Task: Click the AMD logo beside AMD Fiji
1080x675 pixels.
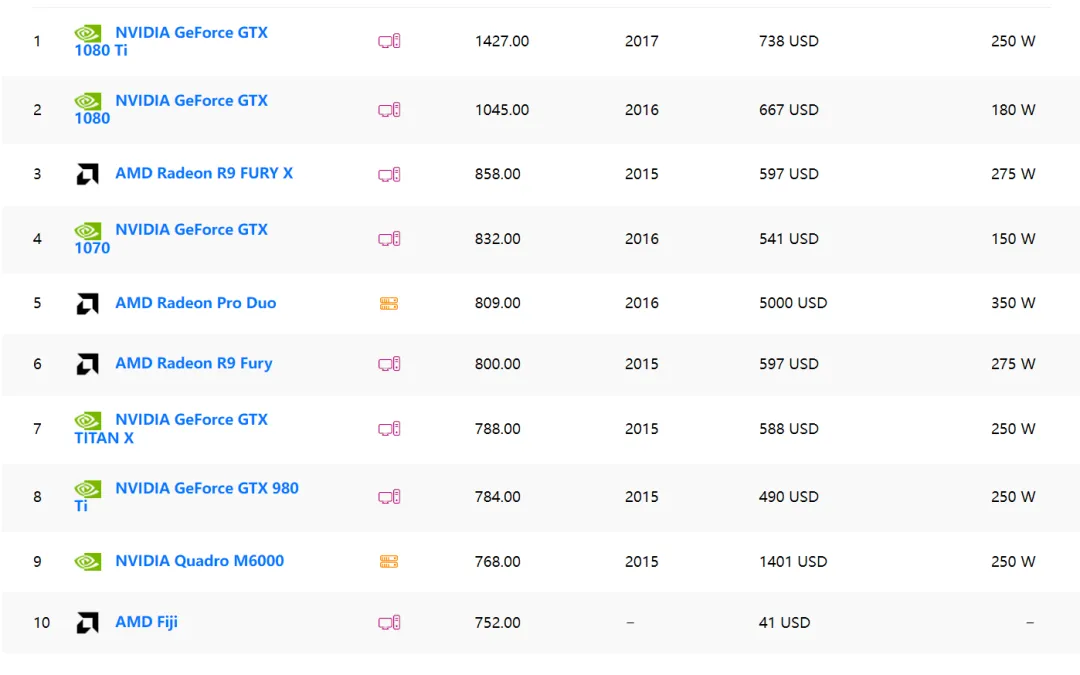Action: coord(87,623)
